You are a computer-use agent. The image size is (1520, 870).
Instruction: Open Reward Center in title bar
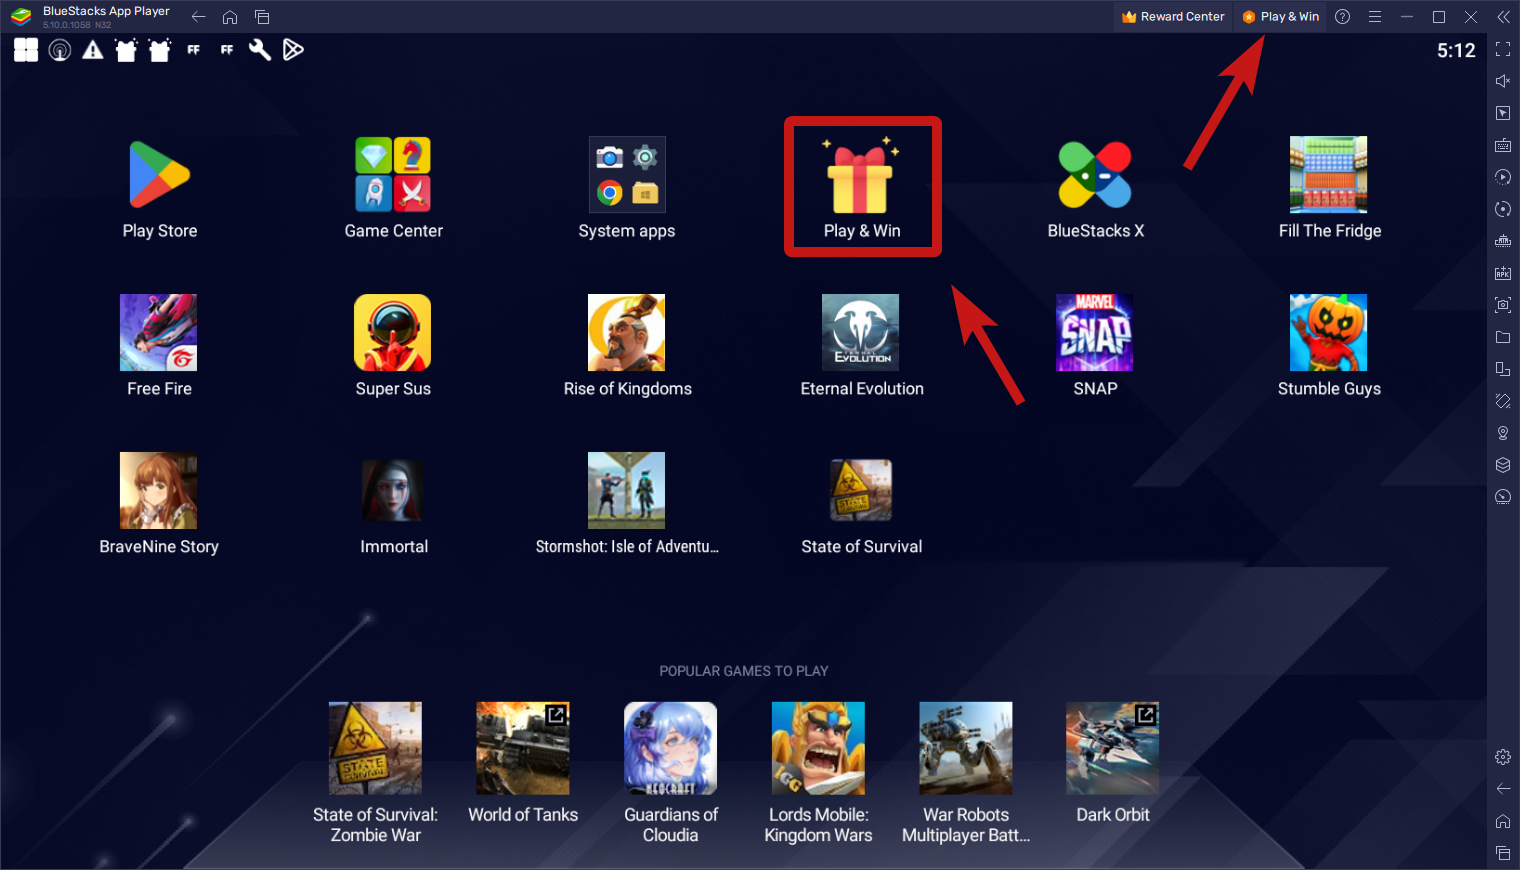(x=1173, y=17)
